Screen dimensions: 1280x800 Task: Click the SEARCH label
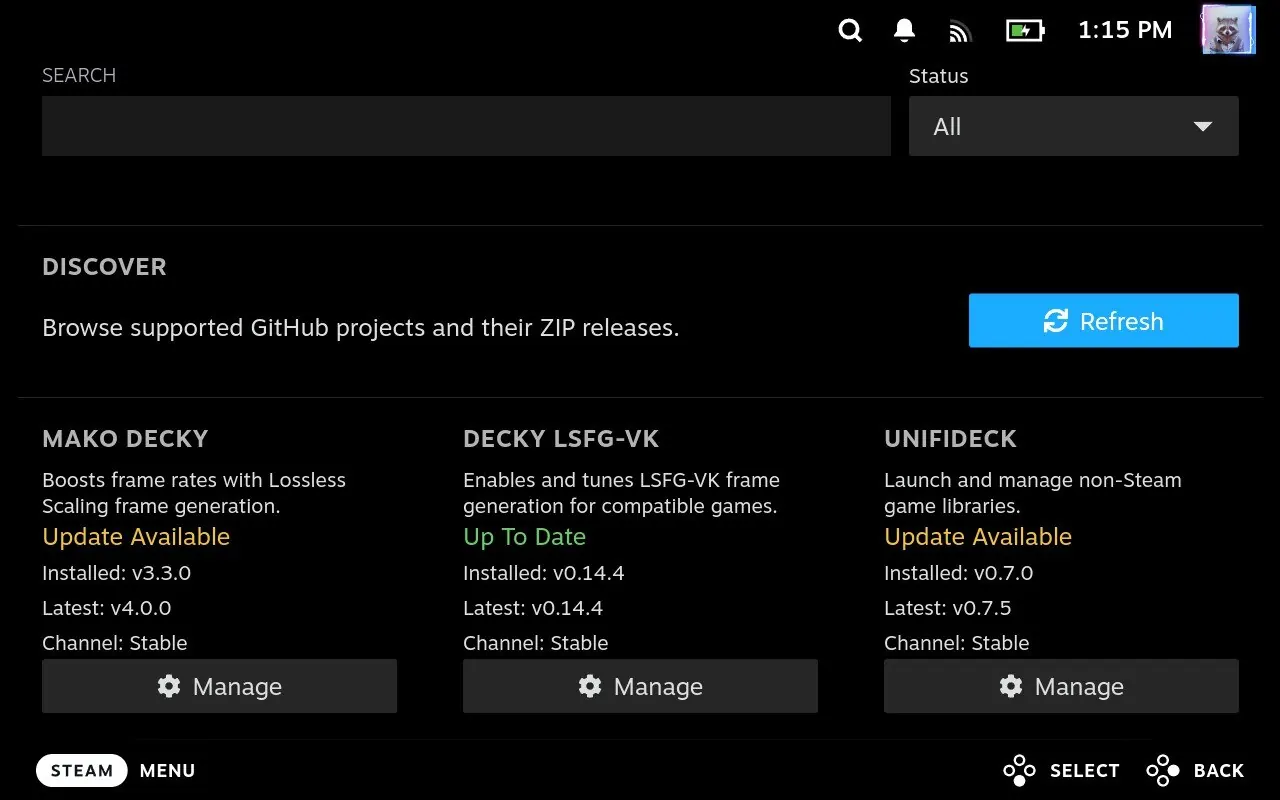pyautogui.click(x=79, y=75)
